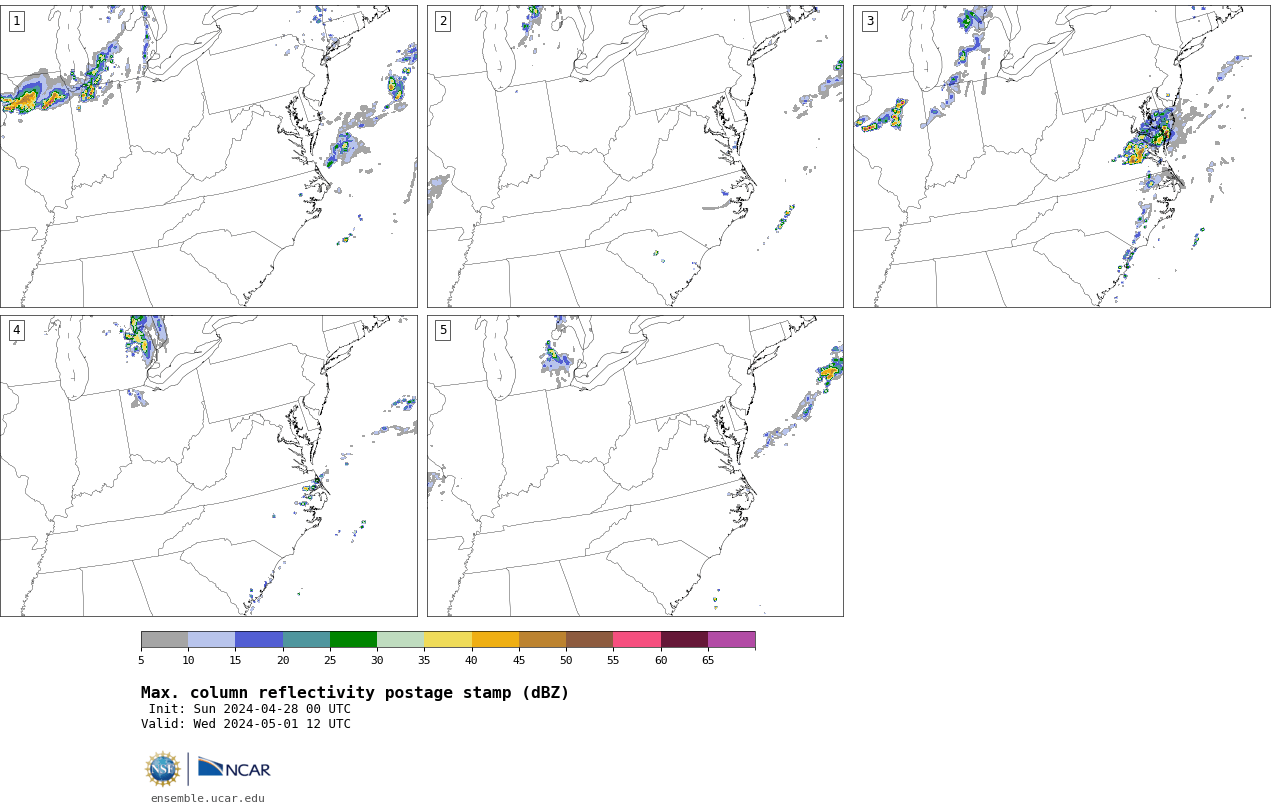Open ensemble member 4 map panel
This screenshot has width=1280, height=809.
pyautogui.click(x=209, y=466)
